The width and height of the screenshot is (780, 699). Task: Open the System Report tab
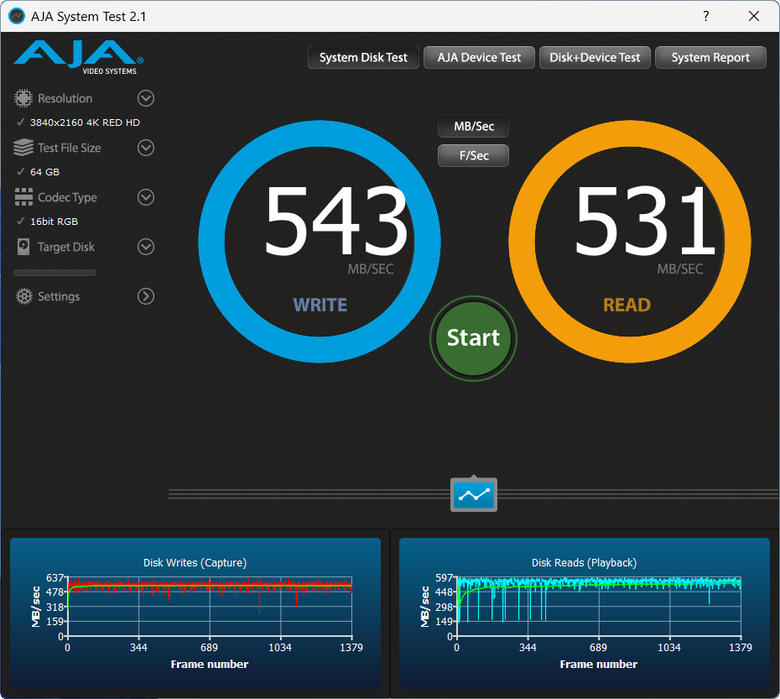pyautogui.click(x=710, y=58)
